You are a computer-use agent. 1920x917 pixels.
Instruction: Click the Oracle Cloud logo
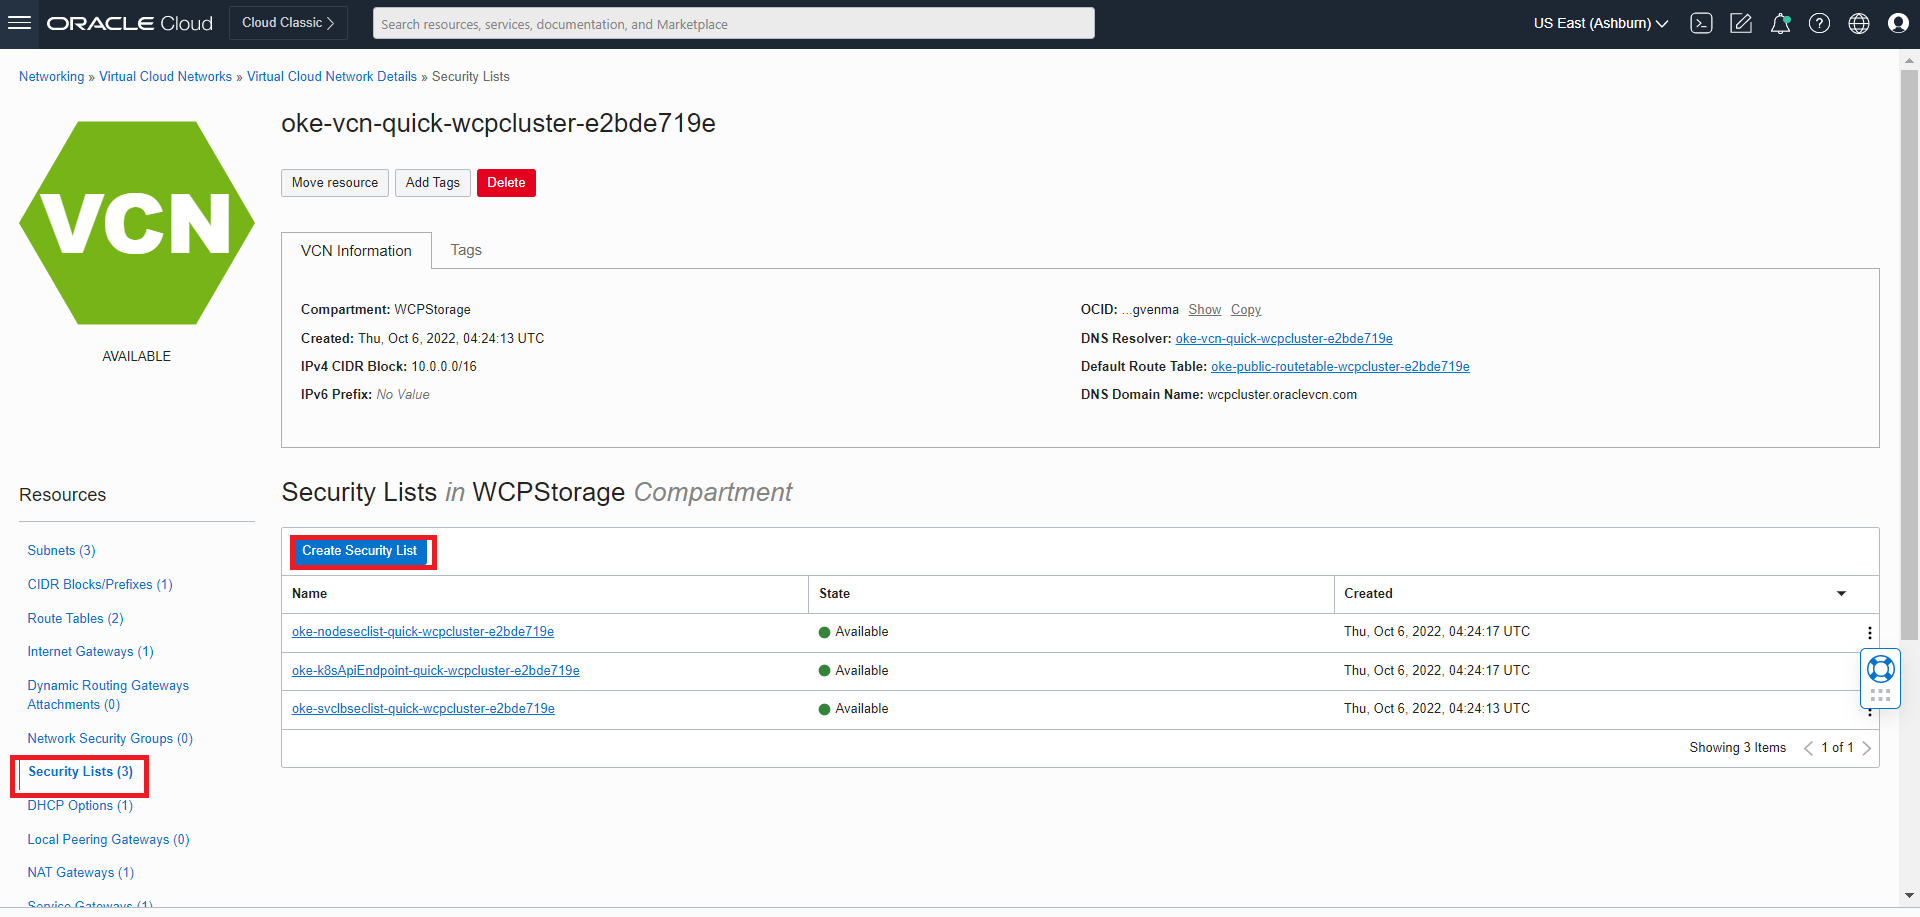tap(130, 23)
